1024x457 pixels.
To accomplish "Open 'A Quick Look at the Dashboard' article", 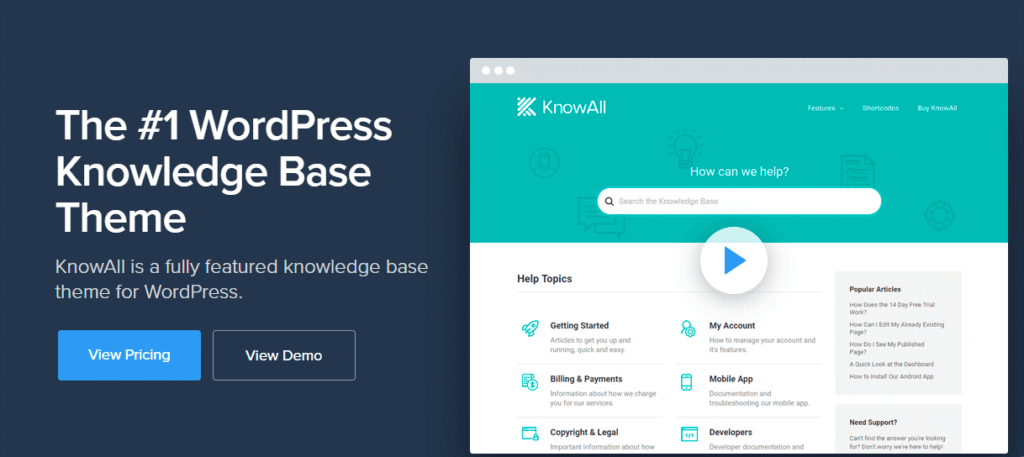I will 891,364.
